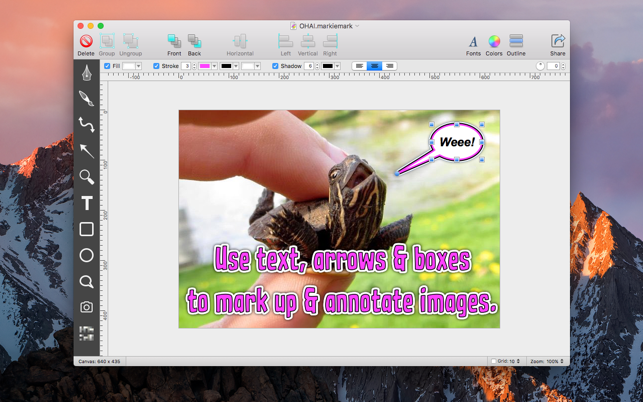Screen dimensions: 643x402
Task: Click the rotation angle dial
Action: click(x=540, y=66)
